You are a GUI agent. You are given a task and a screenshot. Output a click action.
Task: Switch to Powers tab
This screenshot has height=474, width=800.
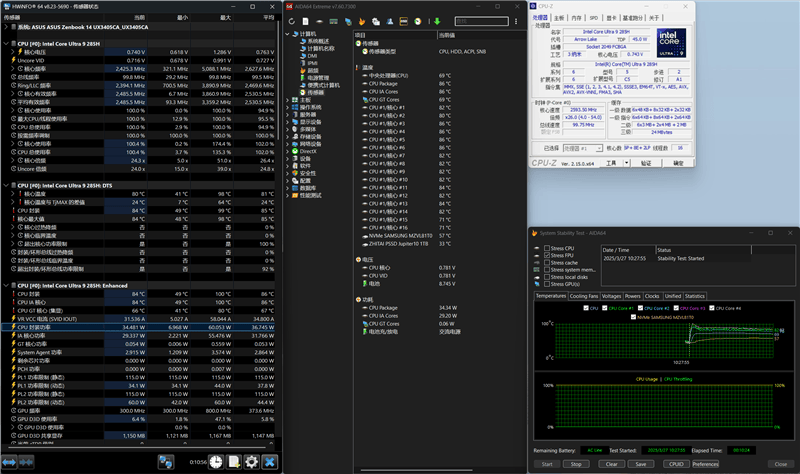(633, 296)
